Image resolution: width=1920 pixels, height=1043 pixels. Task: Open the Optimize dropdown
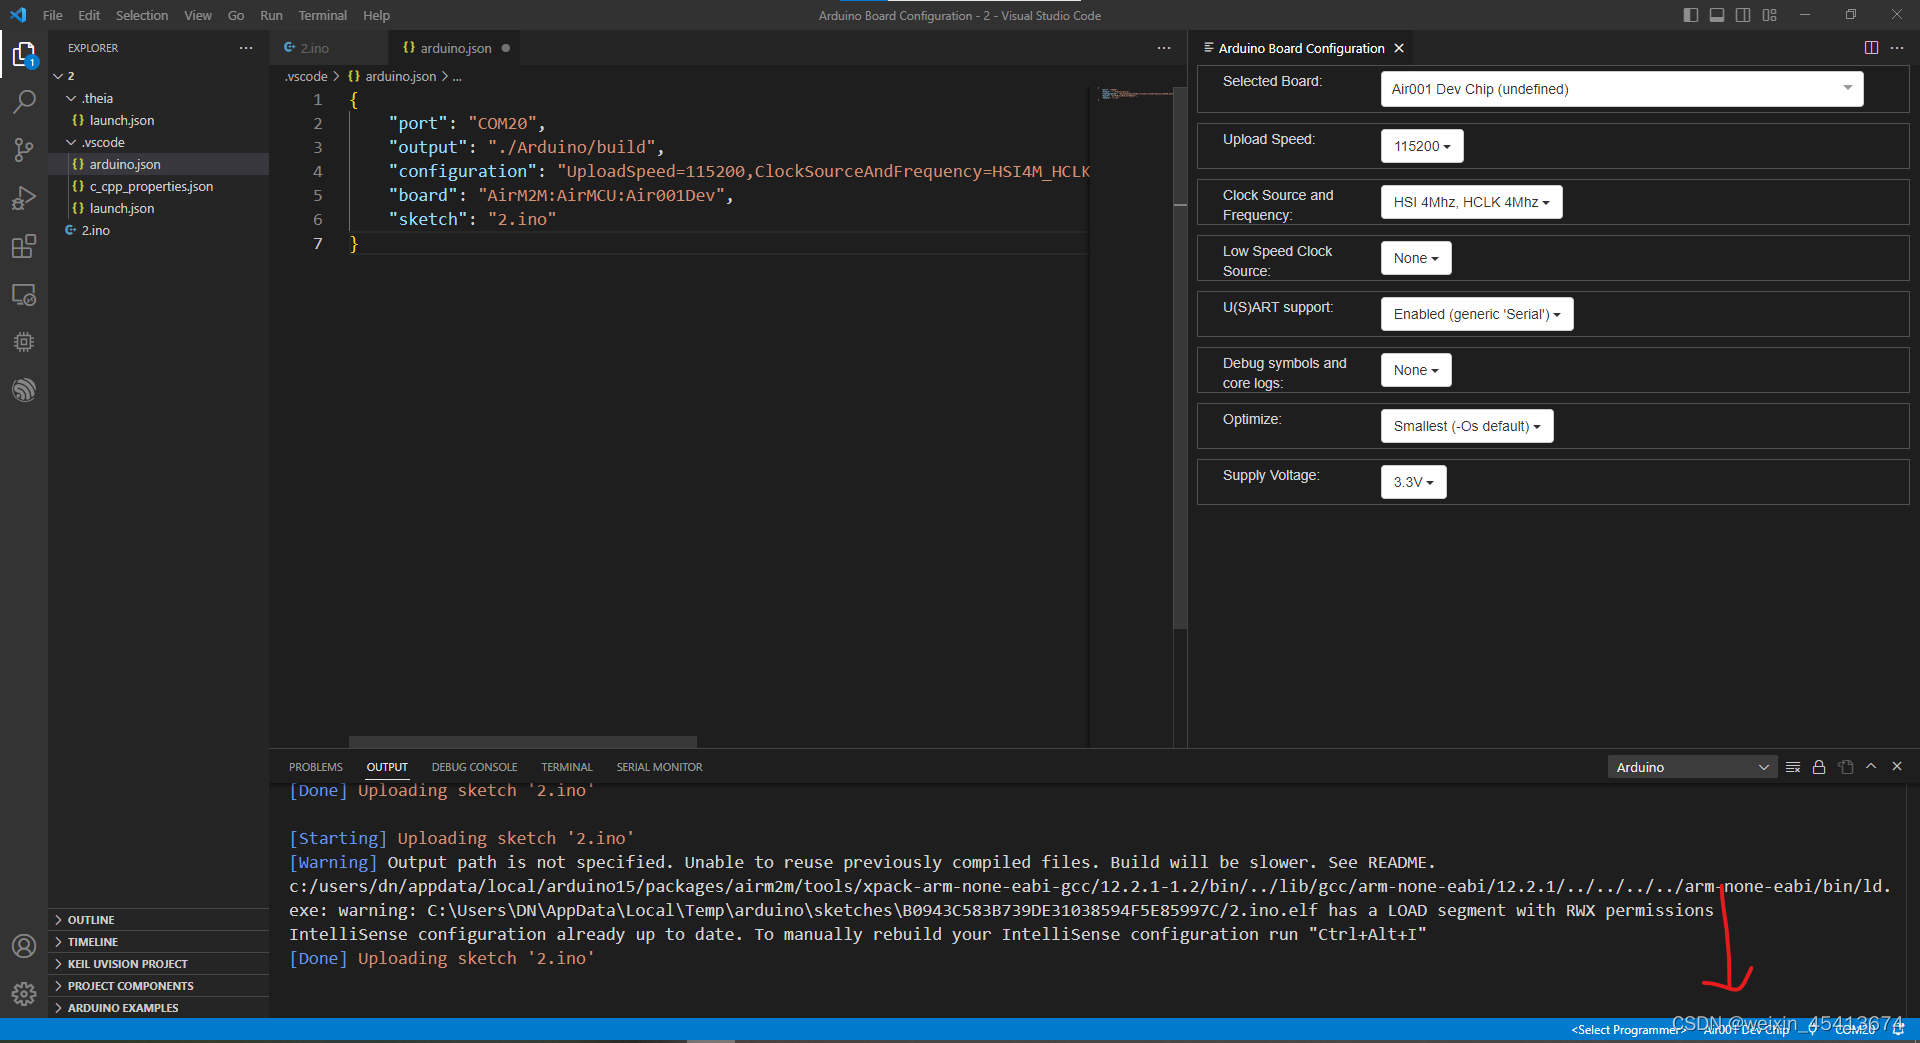[1467, 426]
